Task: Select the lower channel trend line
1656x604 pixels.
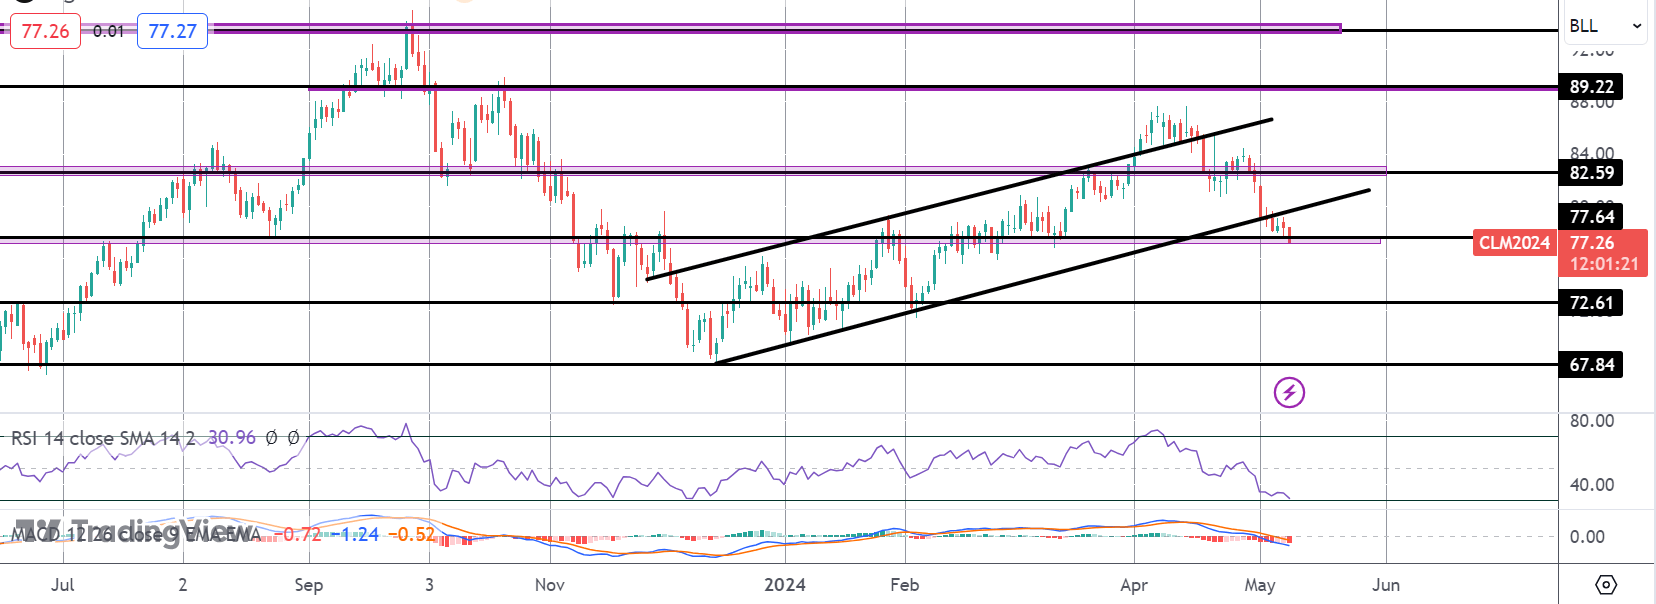Action: [1043, 275]
